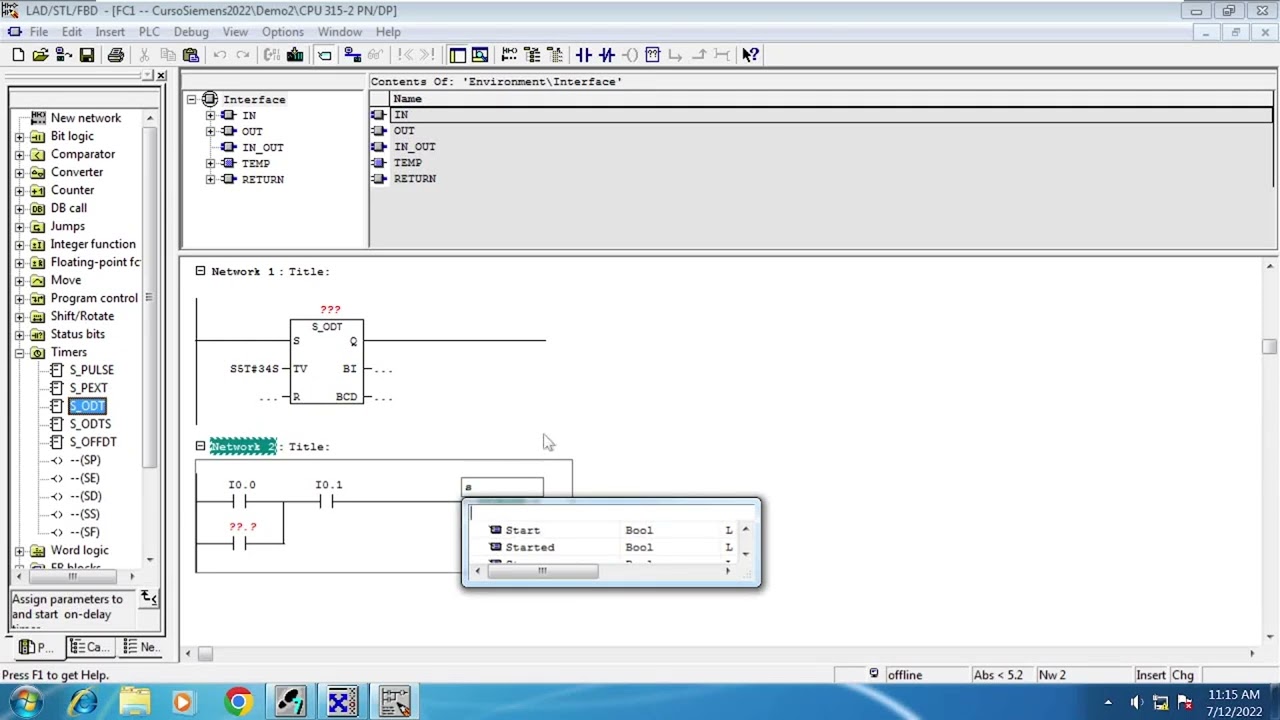Expand the Bit logic folder

coord(19,136)
